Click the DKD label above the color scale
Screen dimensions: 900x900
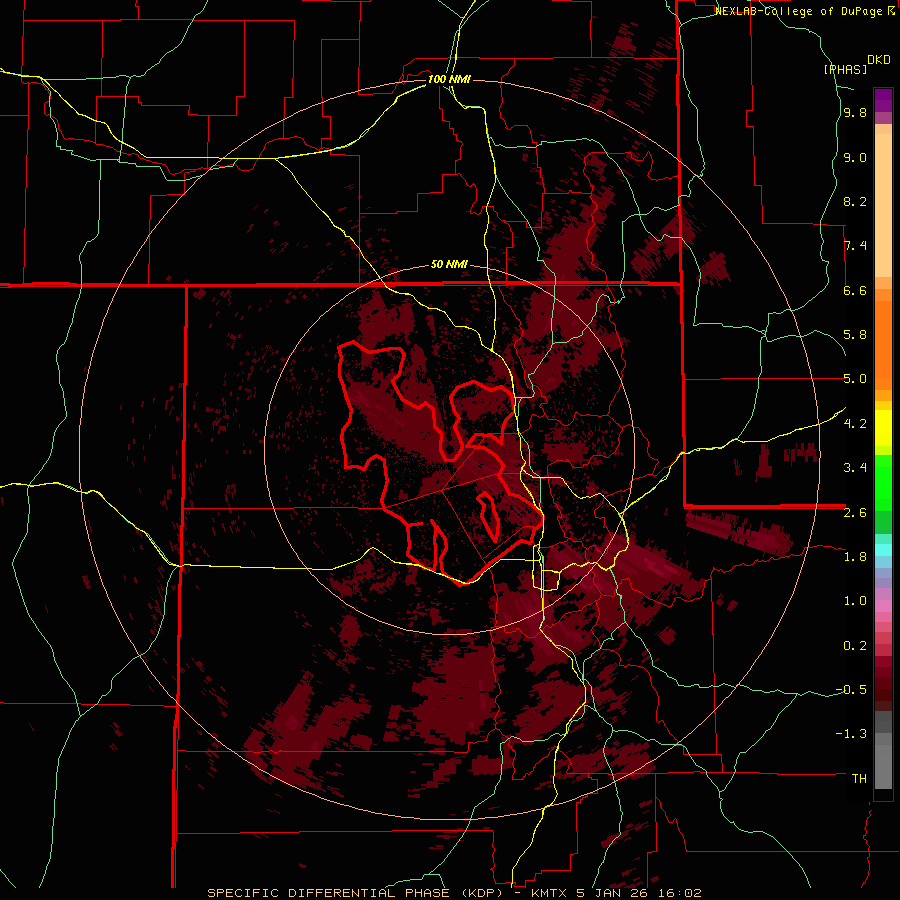879,60
